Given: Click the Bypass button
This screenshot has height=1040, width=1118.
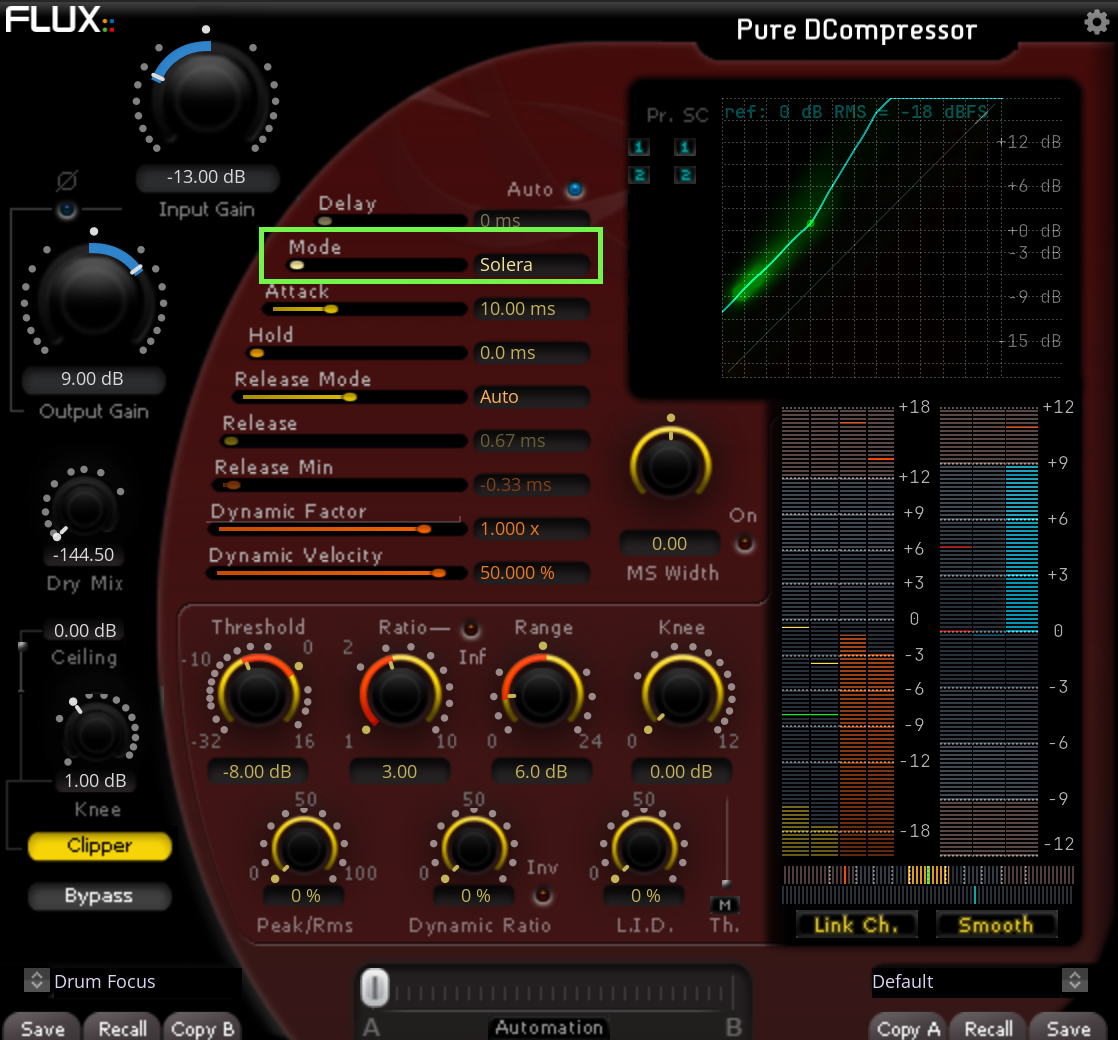Looking at the screenshot, I should 100,896.
